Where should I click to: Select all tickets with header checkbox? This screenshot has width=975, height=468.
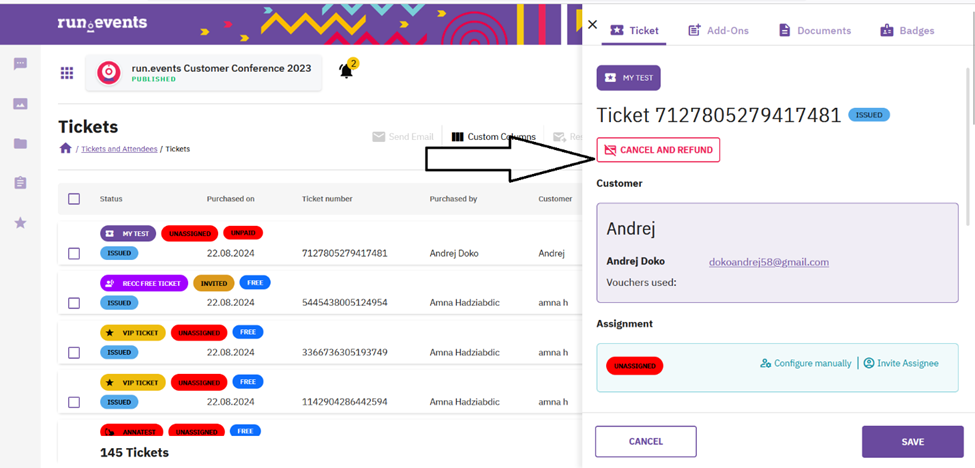click(x=74, y=199)
